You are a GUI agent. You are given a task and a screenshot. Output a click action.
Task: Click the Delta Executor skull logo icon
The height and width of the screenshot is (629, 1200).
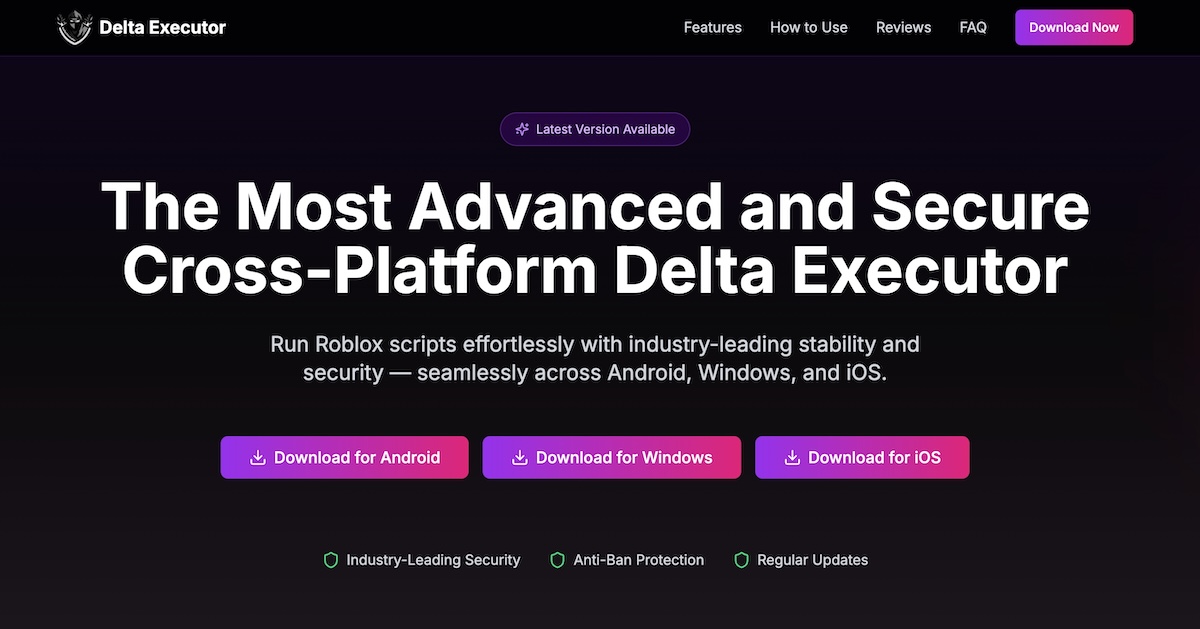pos(75,27)
